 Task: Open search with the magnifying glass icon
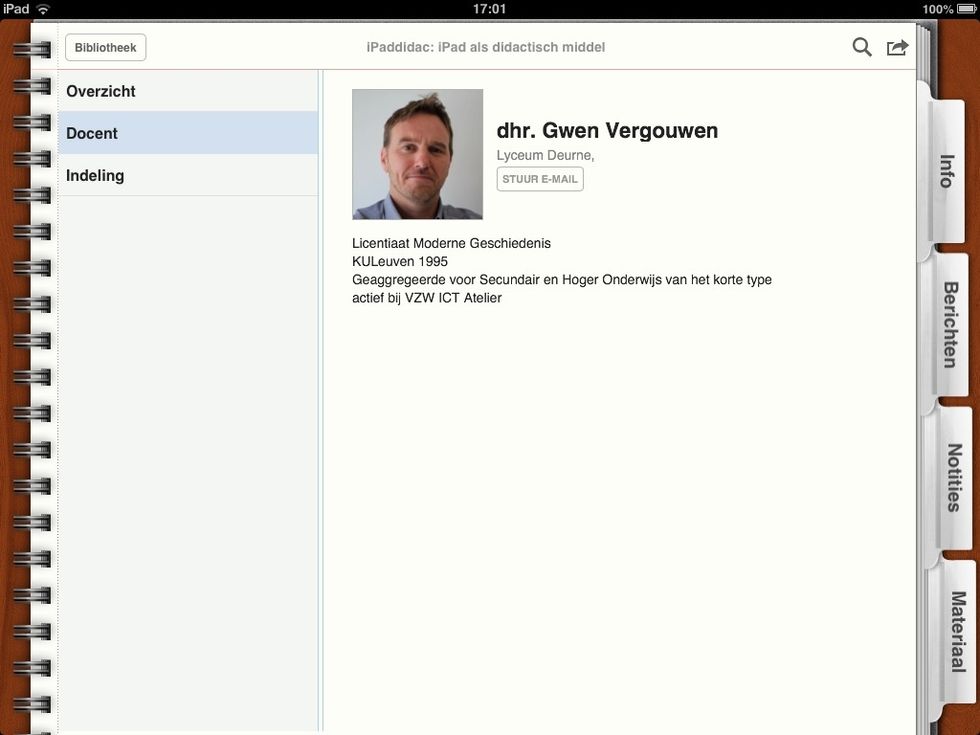pyautogui.click(x=861, y=47)
